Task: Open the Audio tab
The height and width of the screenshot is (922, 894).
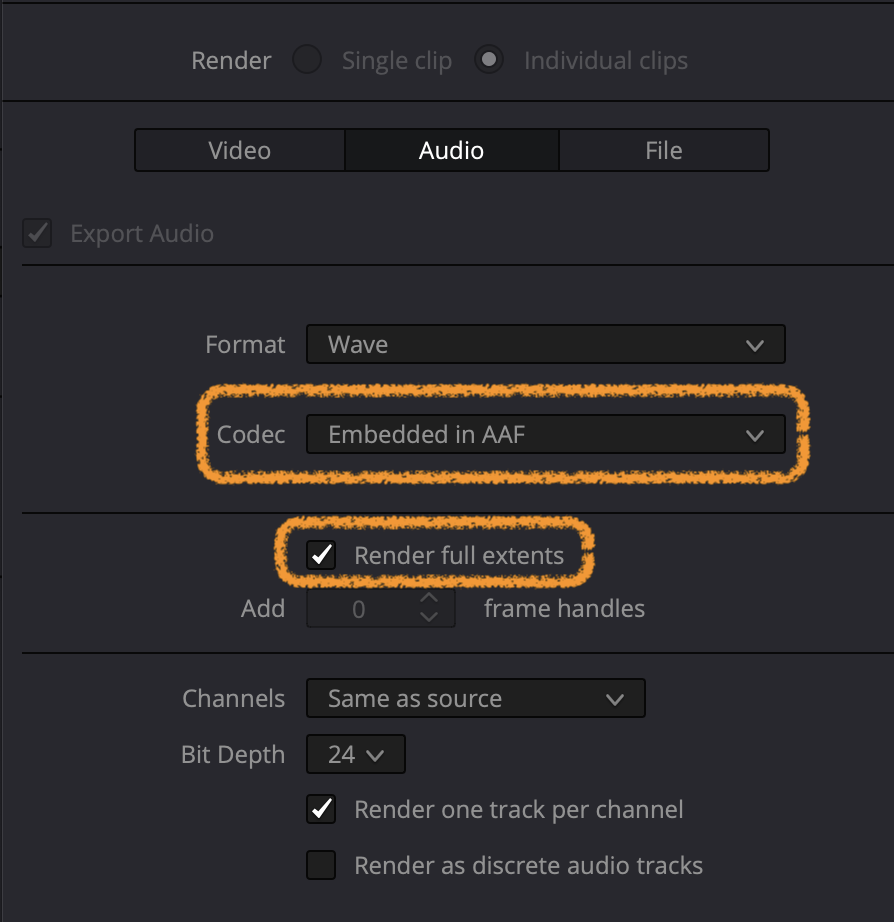Action: (x=452, y=151)
